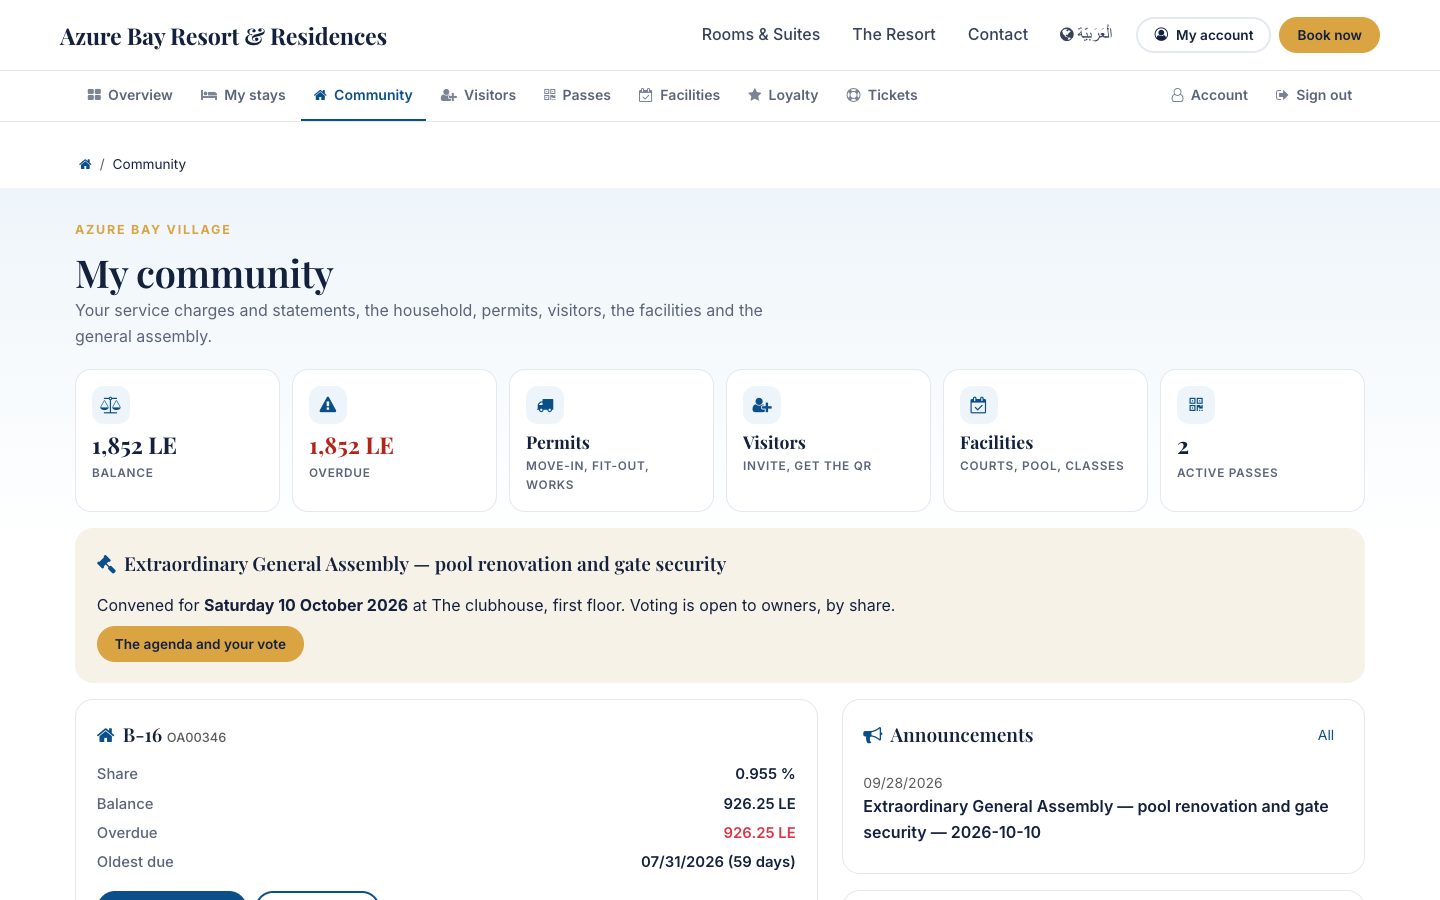Open Account settings link
The width and height of the screenshot is (1440, 900).
(1210, 95)
